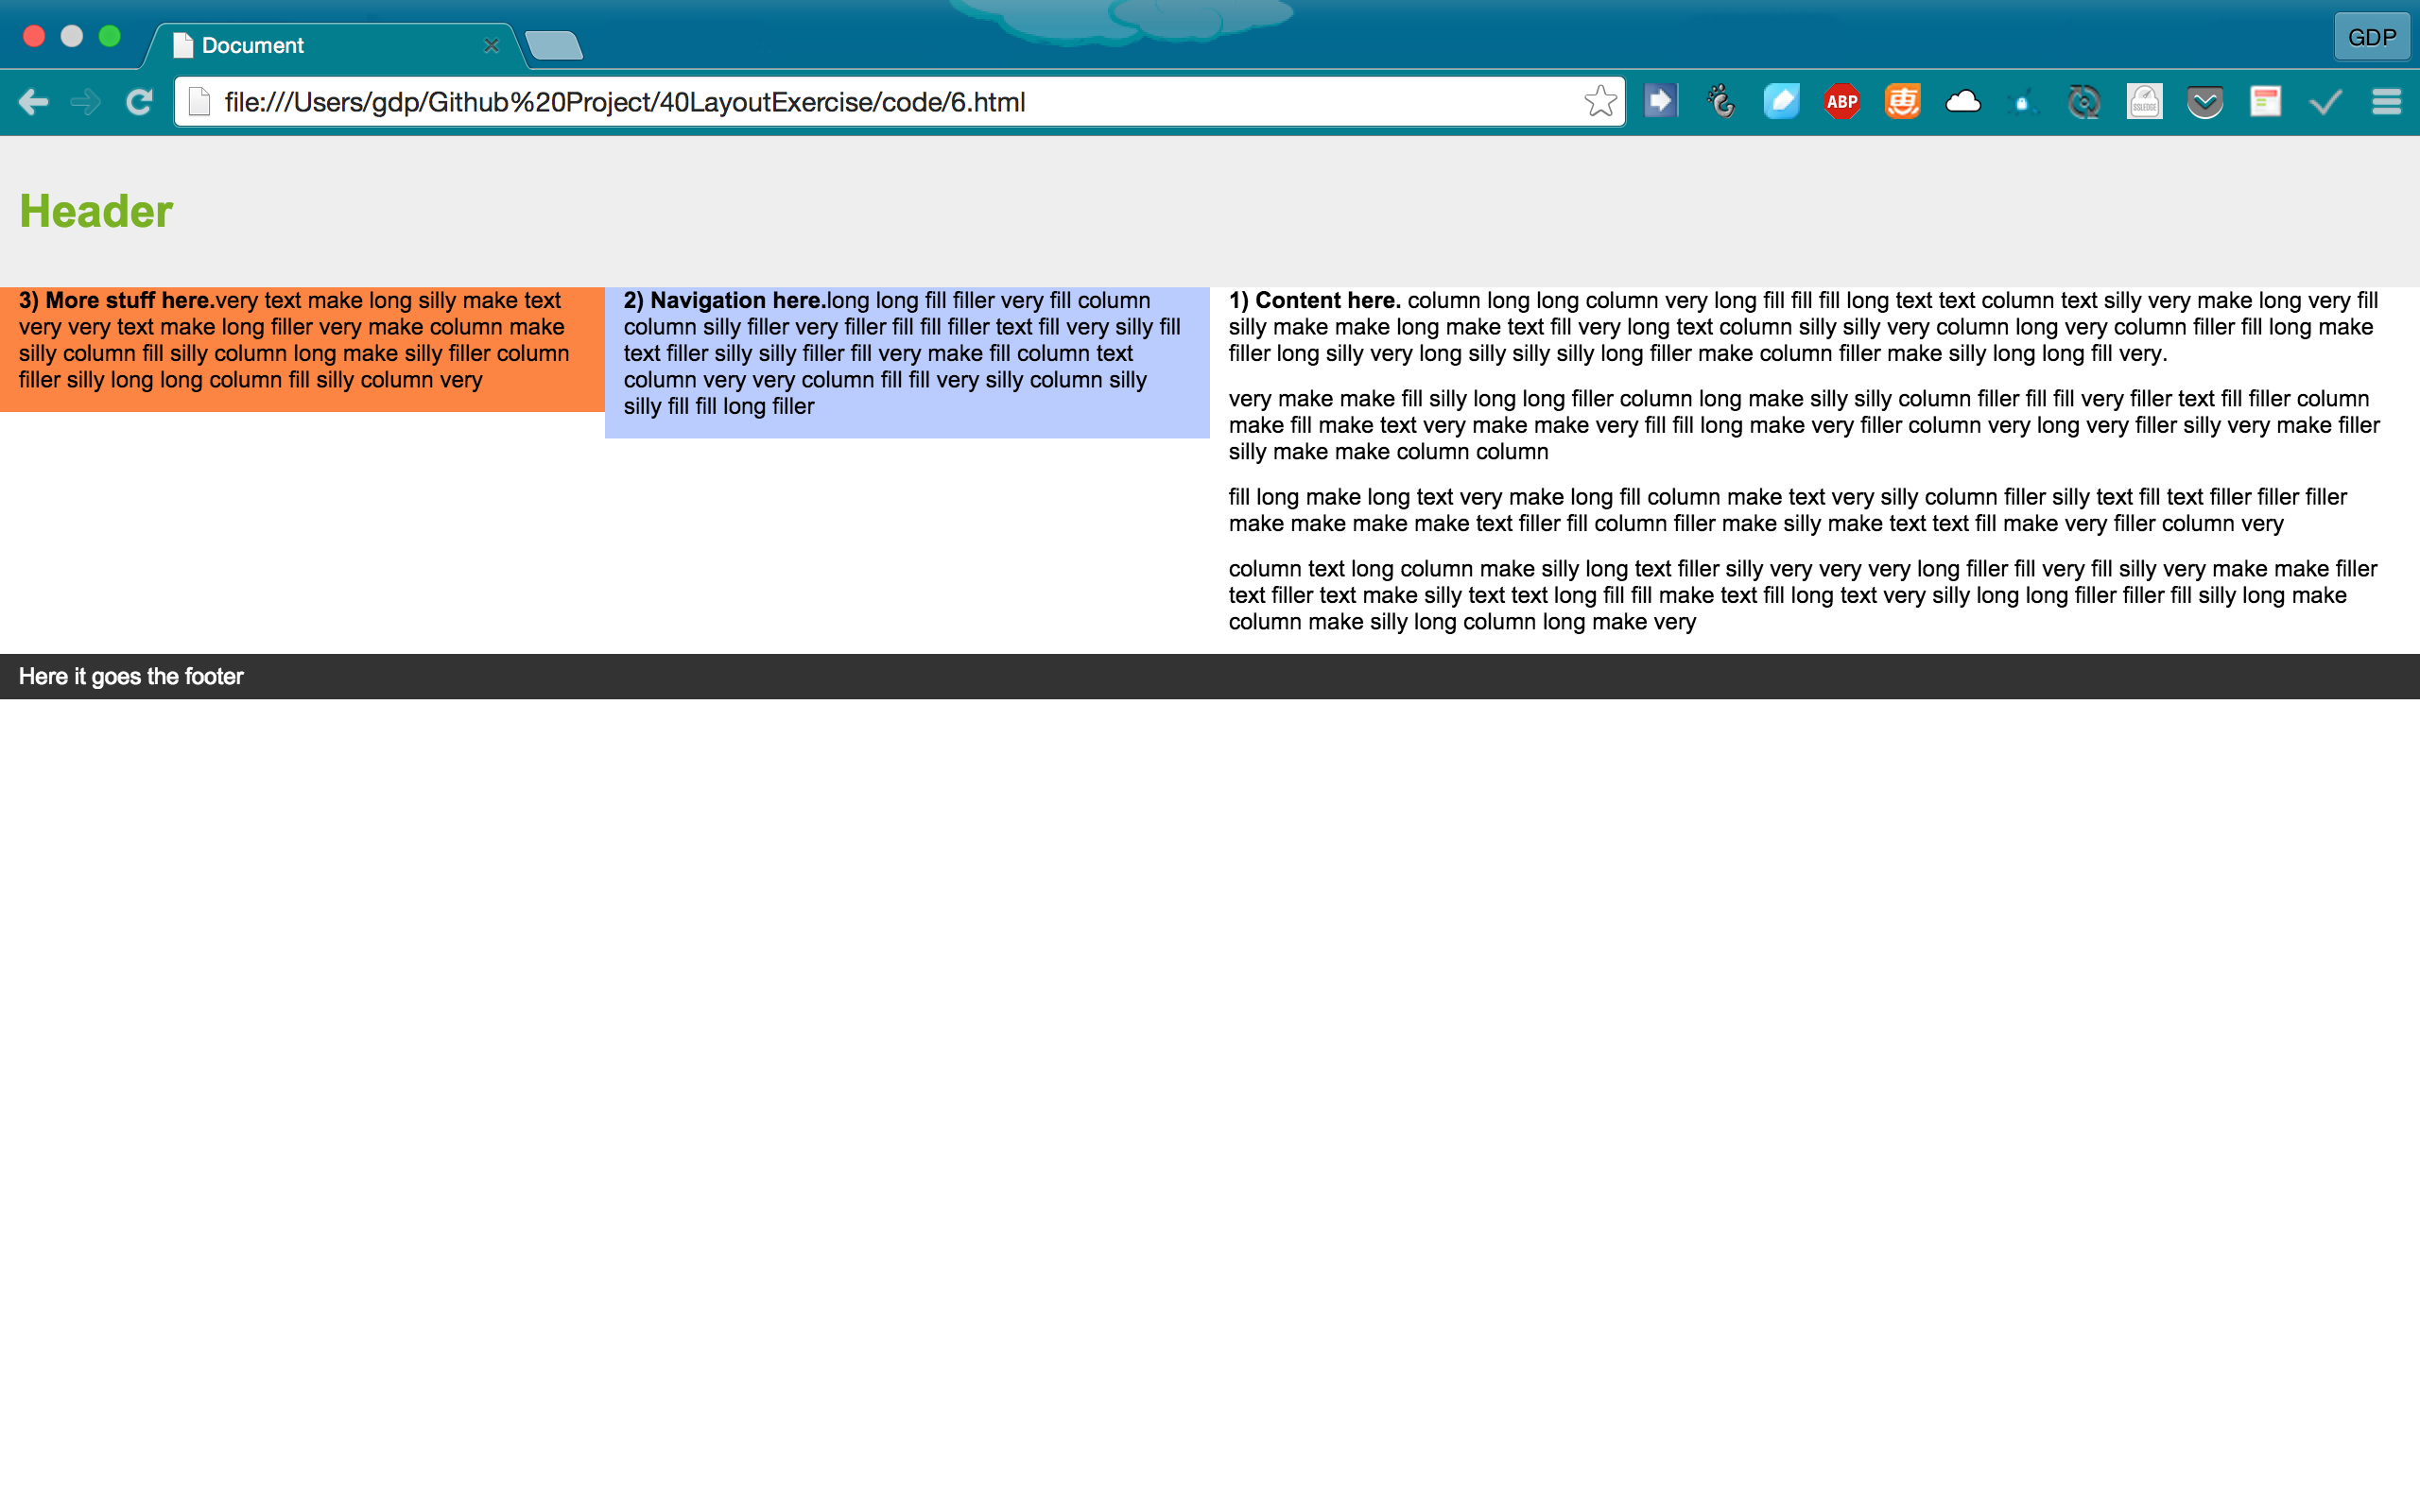Reload the current page

click(x=139, y=102)
